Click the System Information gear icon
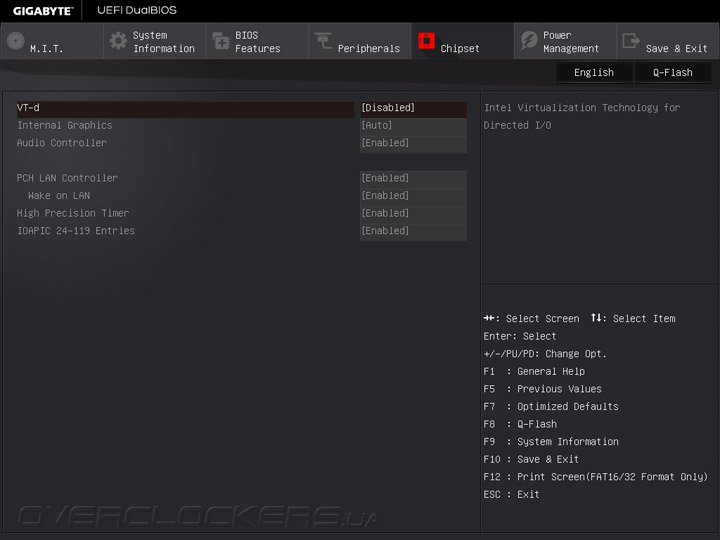 [118, 41]
